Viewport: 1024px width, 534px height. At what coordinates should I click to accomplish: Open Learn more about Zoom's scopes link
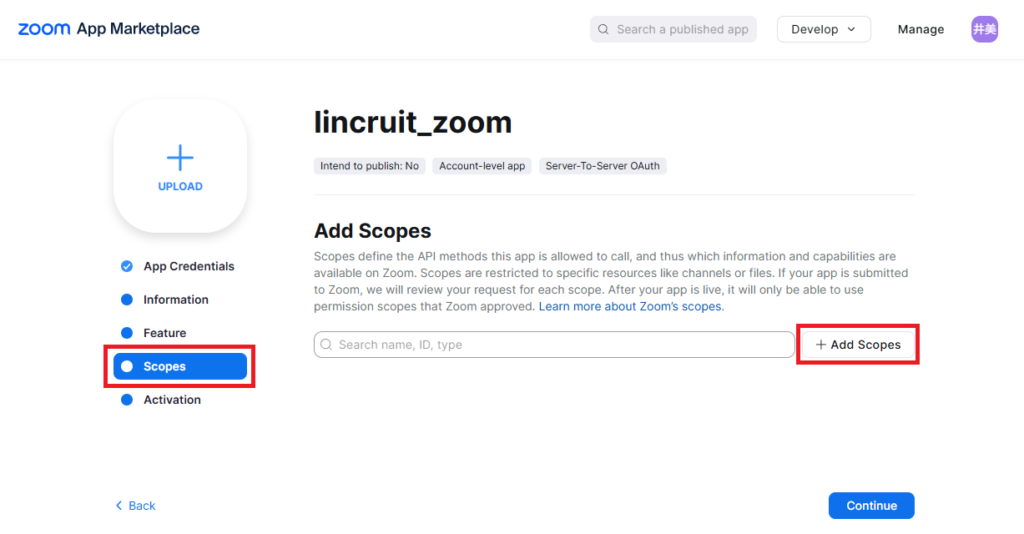tap(630, 306)
